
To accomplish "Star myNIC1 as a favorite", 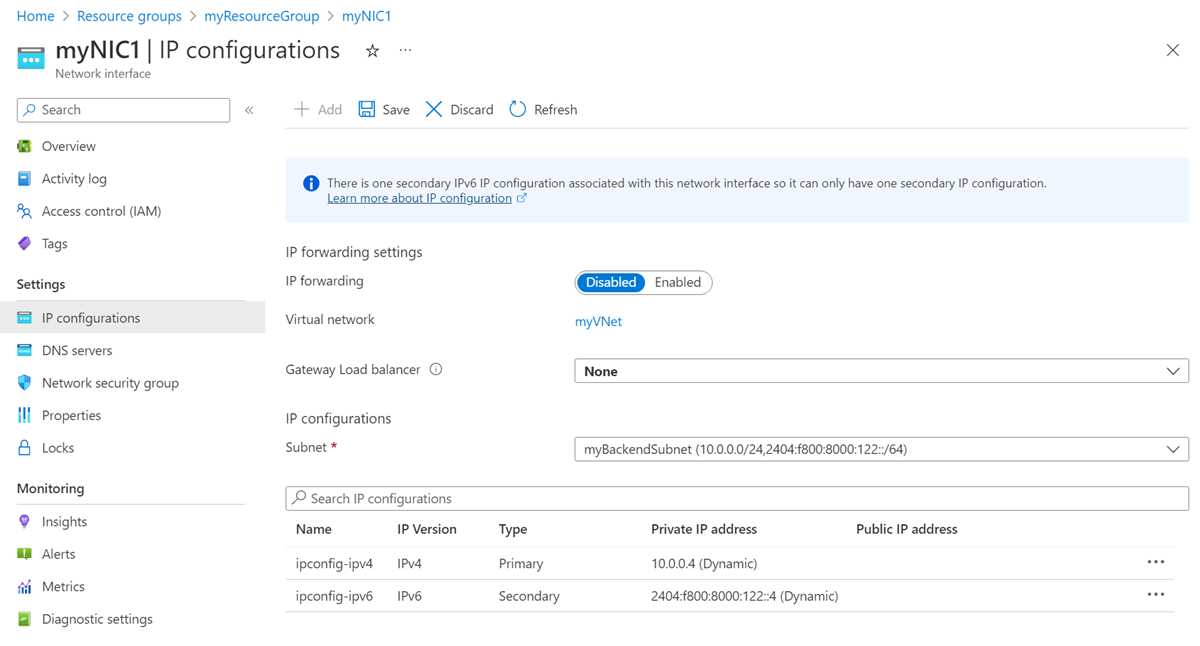I will 372,49.
